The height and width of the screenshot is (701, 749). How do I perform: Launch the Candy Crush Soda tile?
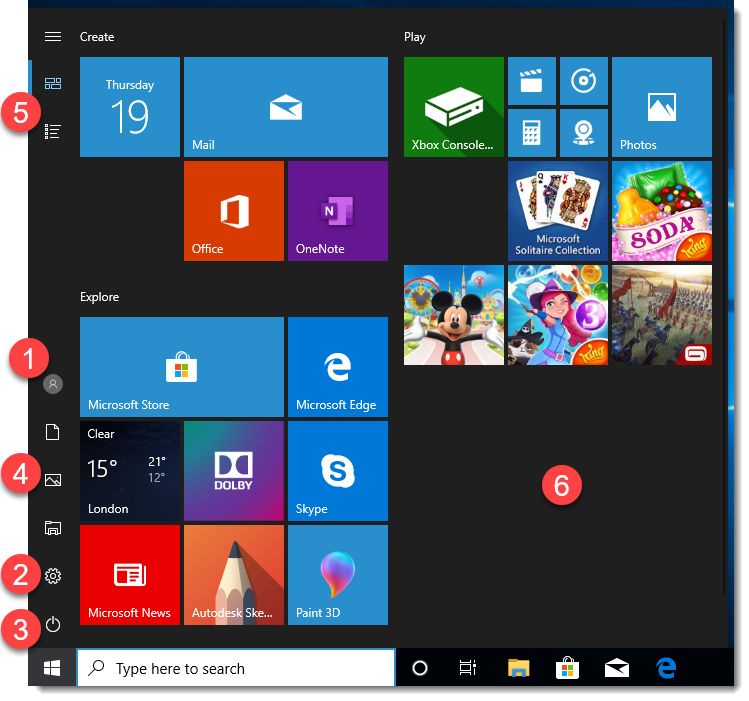click(662, 211)
